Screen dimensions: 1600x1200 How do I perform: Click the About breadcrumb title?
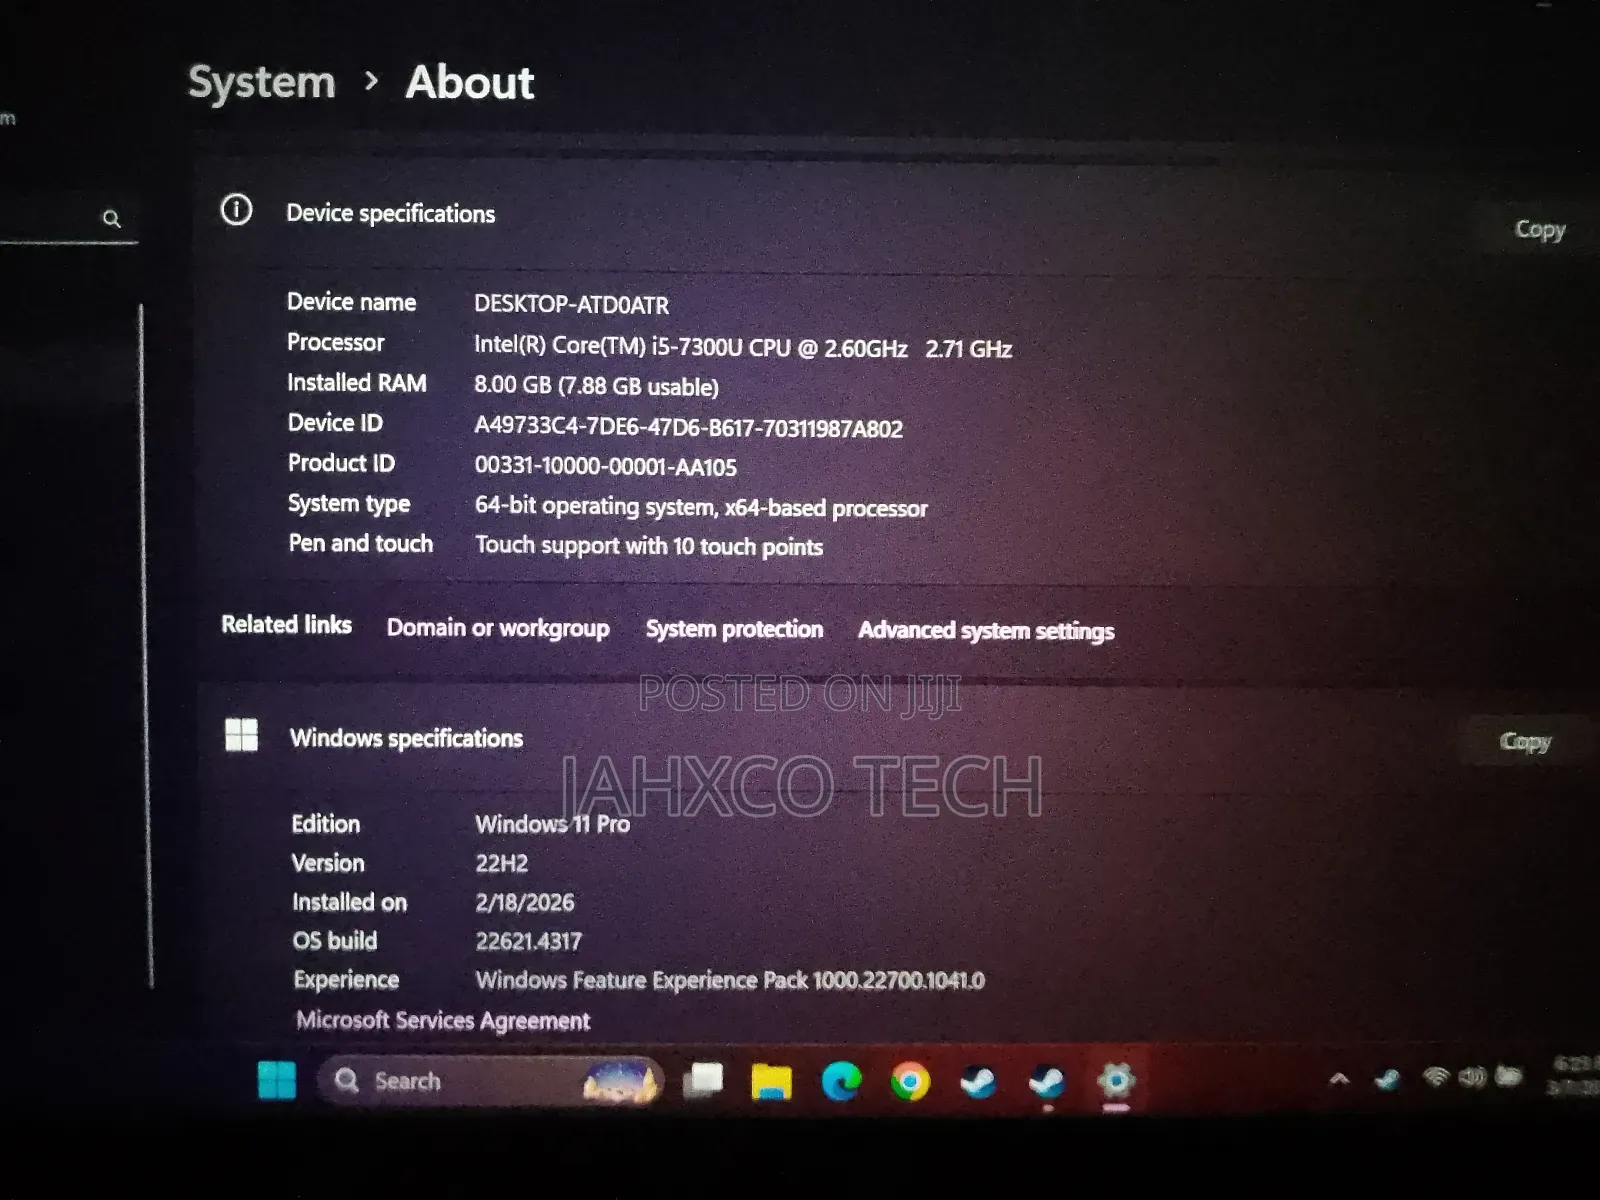point(470,82)
